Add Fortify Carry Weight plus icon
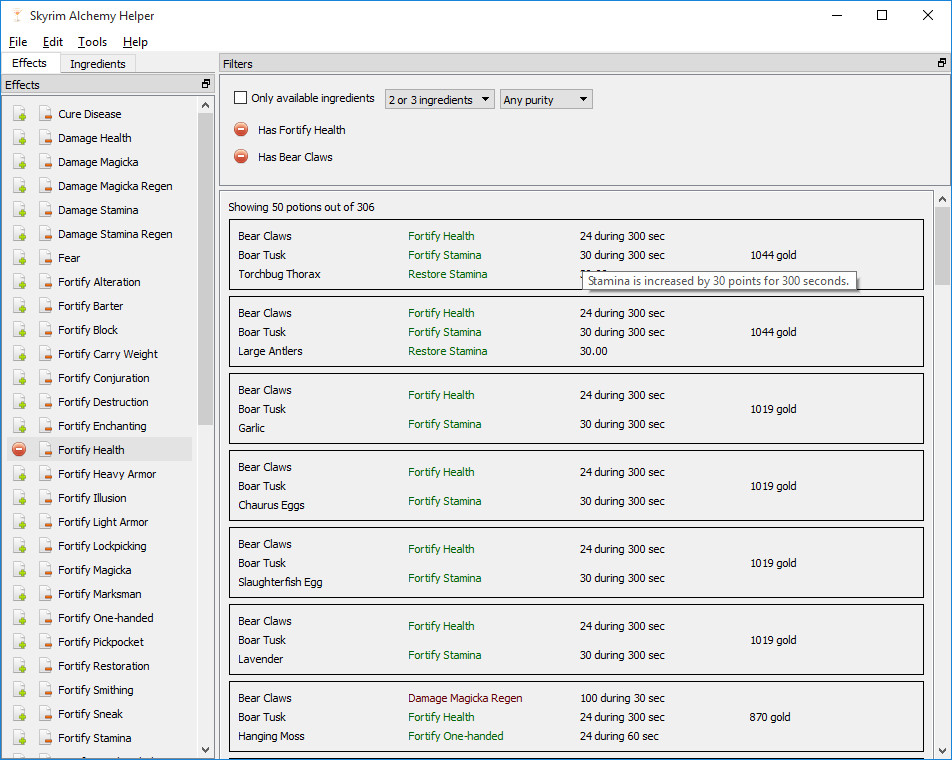952x760 pixels. 19,354
